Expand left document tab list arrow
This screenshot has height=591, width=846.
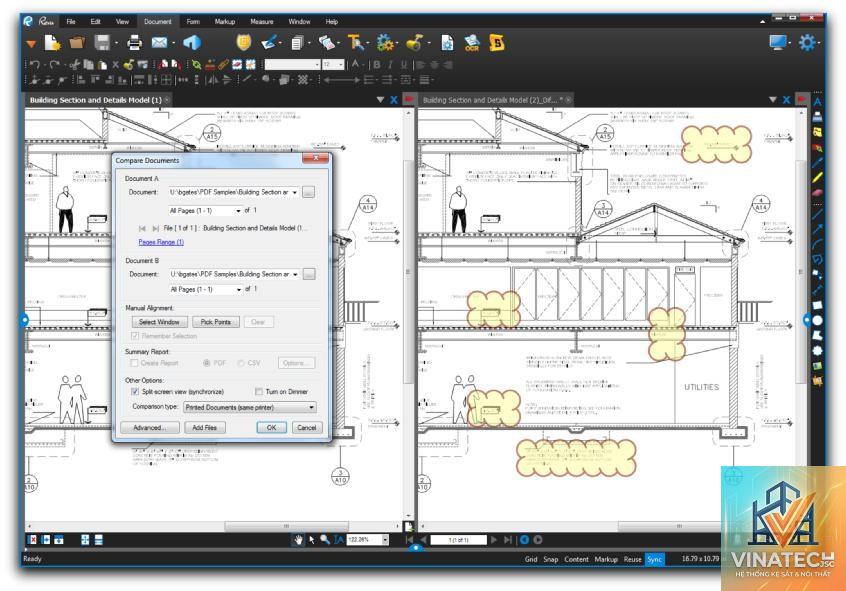(x=380, y=100)
